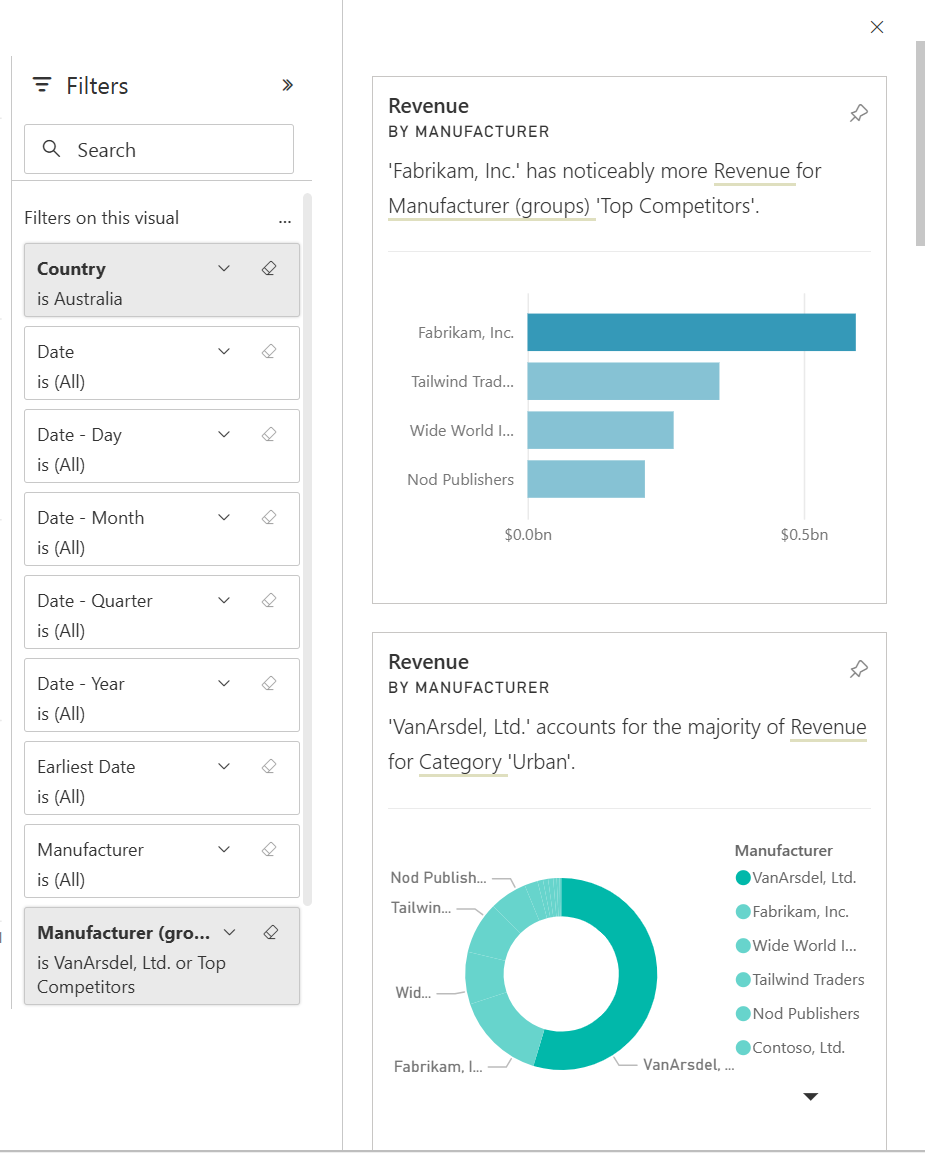Expand the Country filter card
925x1153 pixels.
[224, 269]
